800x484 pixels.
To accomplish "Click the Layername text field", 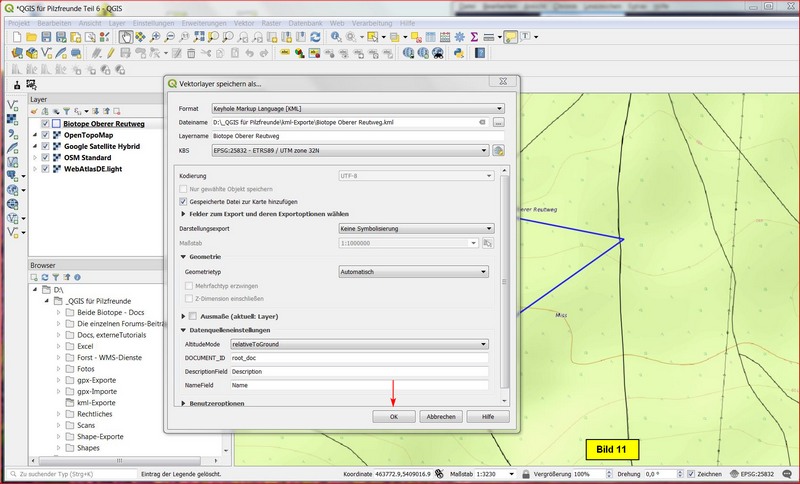I will pyautogui.click(x=358, y=136).
